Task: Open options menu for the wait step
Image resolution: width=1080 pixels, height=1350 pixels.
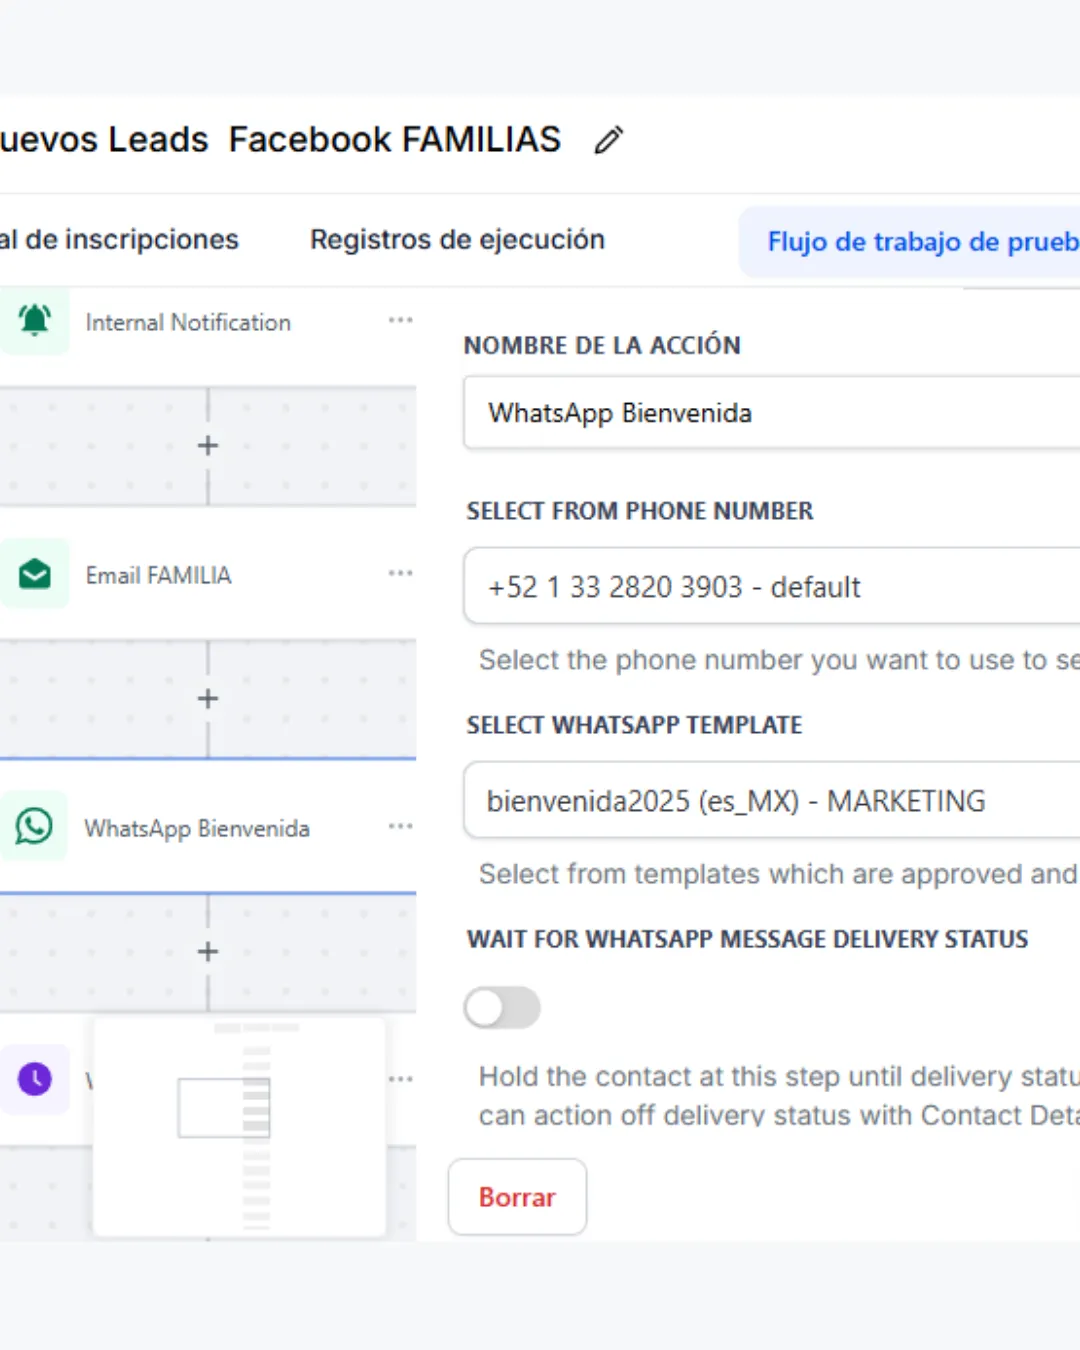Action: pyautogui.click(x=401, y=1079)
